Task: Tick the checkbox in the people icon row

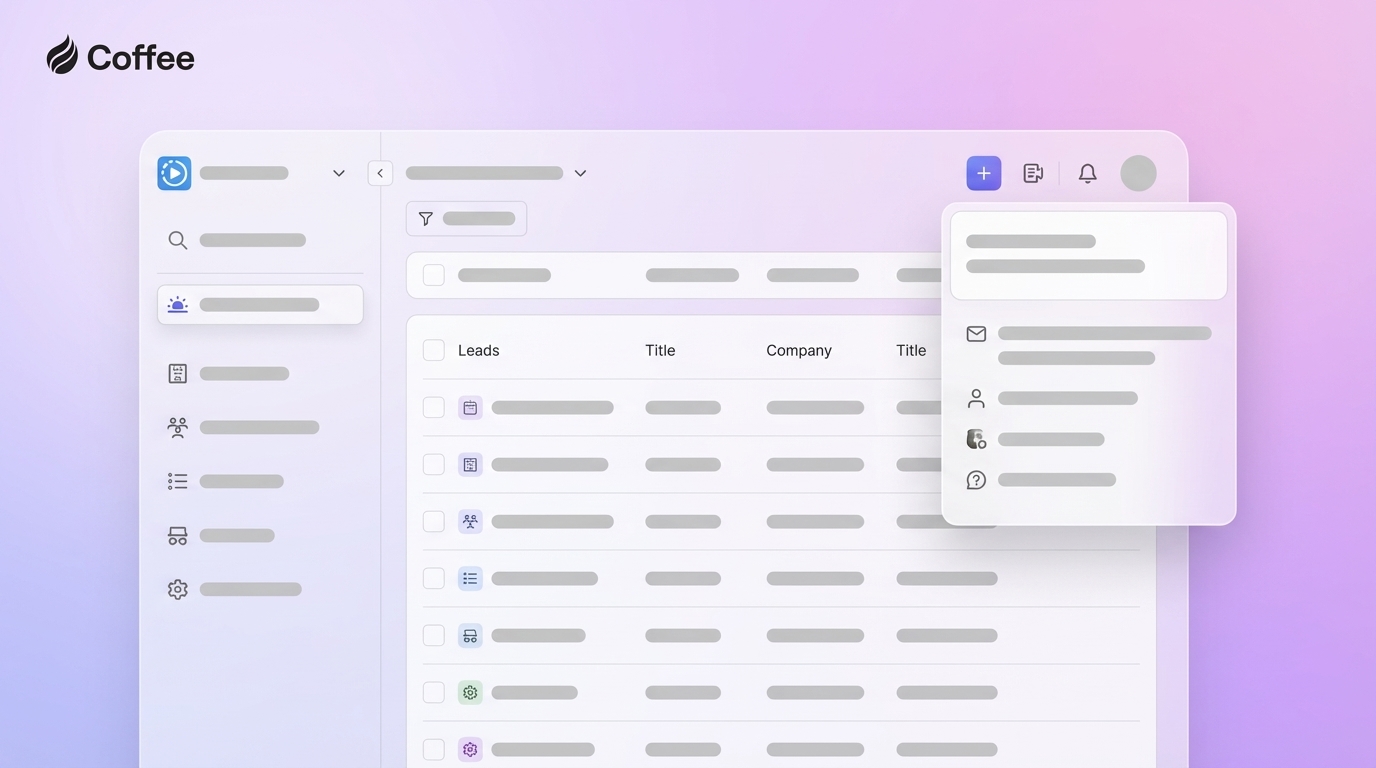Action: 434,521
